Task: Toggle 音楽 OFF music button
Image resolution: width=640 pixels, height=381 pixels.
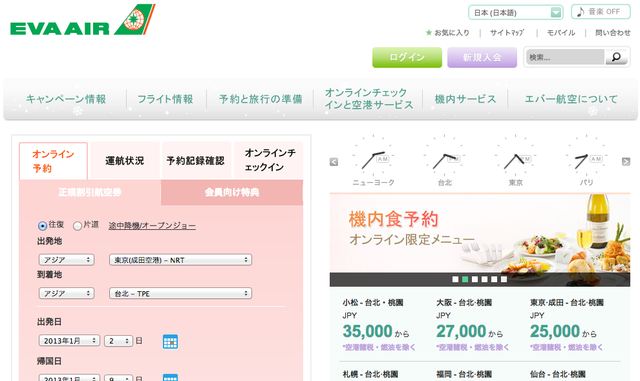Action: 600,12
